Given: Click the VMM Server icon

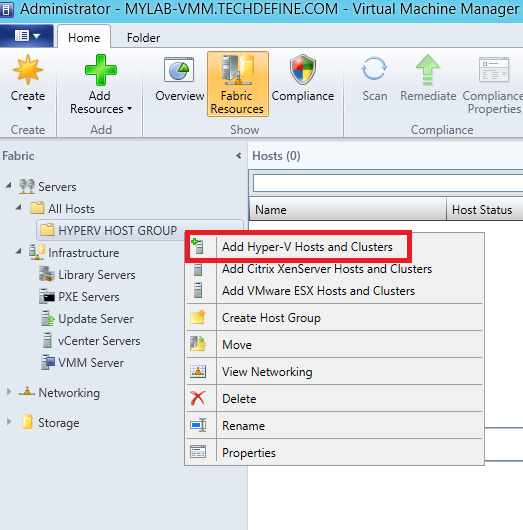Looking at the screenshot, I should (x=48, y=362).
